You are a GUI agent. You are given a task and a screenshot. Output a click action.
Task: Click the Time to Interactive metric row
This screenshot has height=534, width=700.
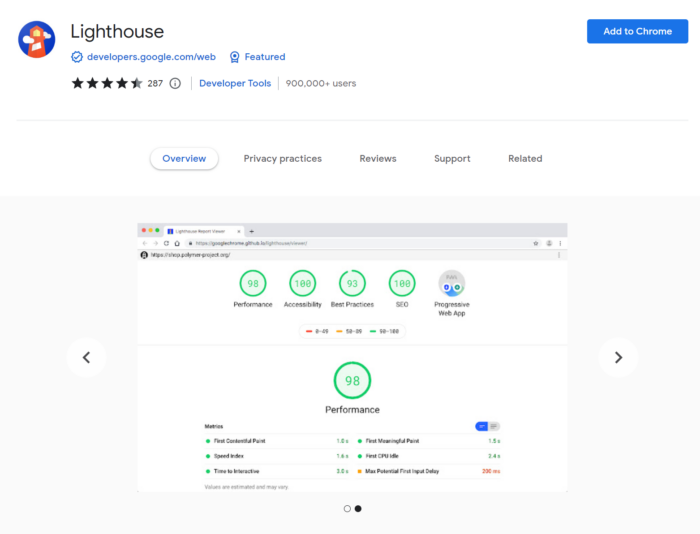tap(277, 471)
